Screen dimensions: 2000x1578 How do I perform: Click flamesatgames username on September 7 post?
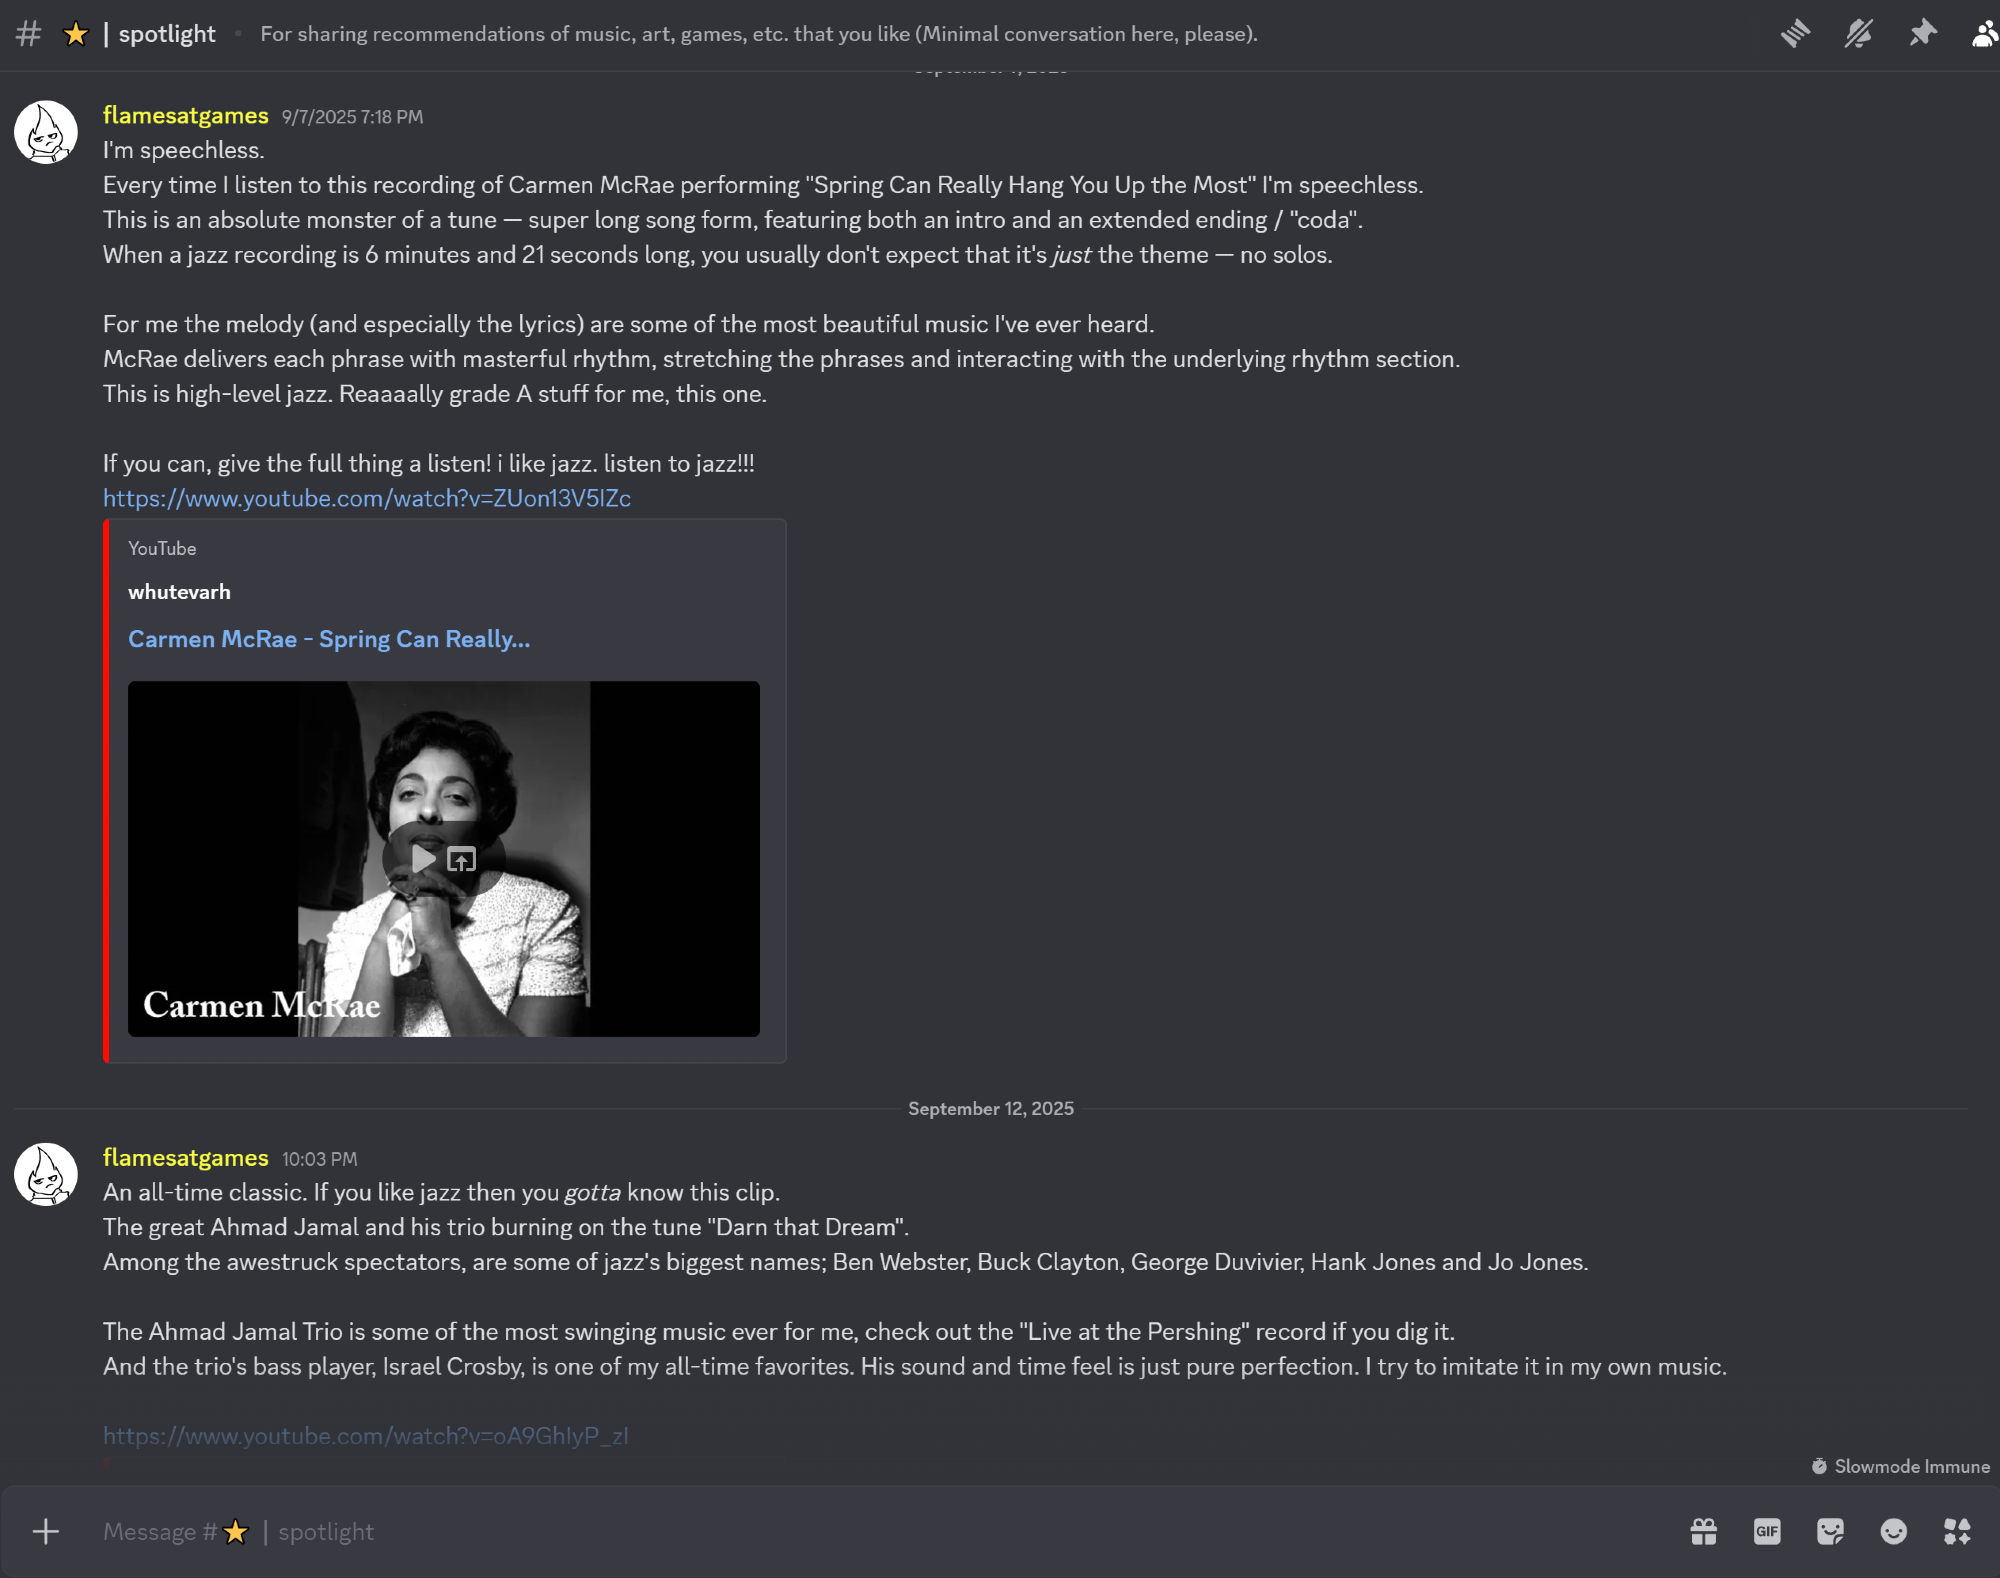point(185,116)
